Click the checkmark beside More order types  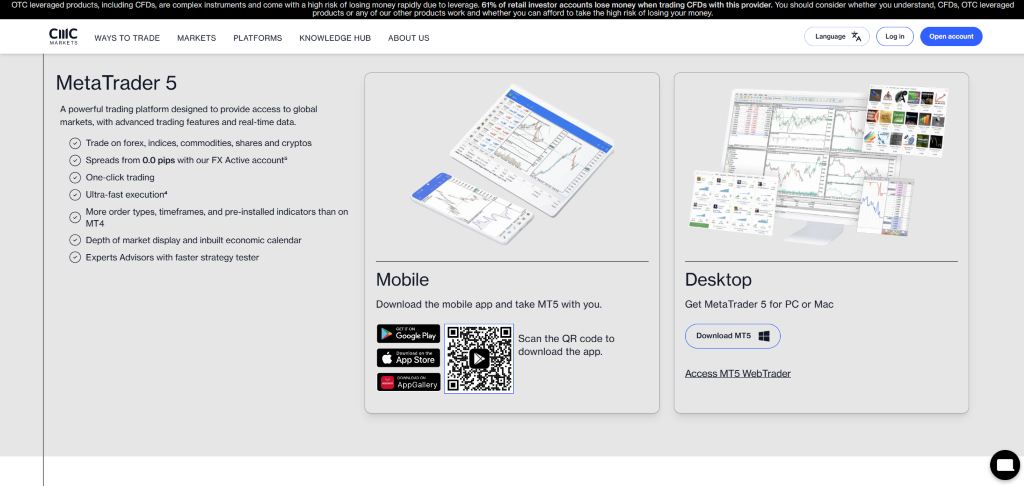pyautogui.click(x=74, y=218)
